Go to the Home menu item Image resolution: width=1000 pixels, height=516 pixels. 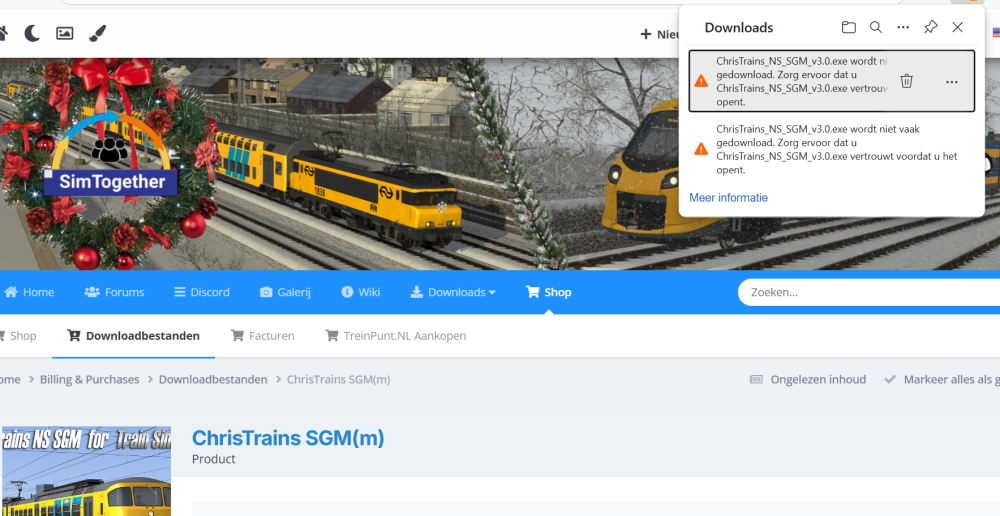30,292
